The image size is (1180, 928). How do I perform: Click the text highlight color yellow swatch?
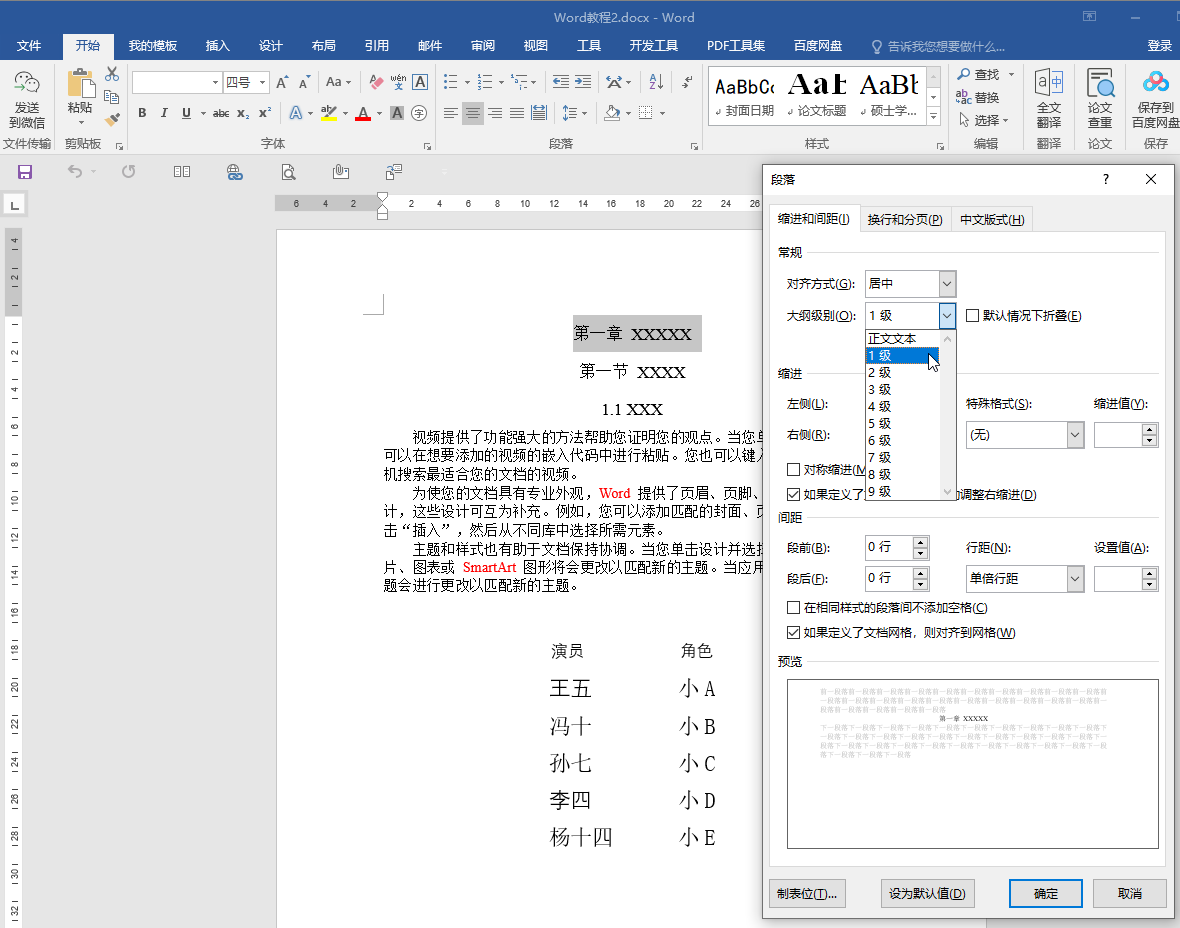[328, 113]
